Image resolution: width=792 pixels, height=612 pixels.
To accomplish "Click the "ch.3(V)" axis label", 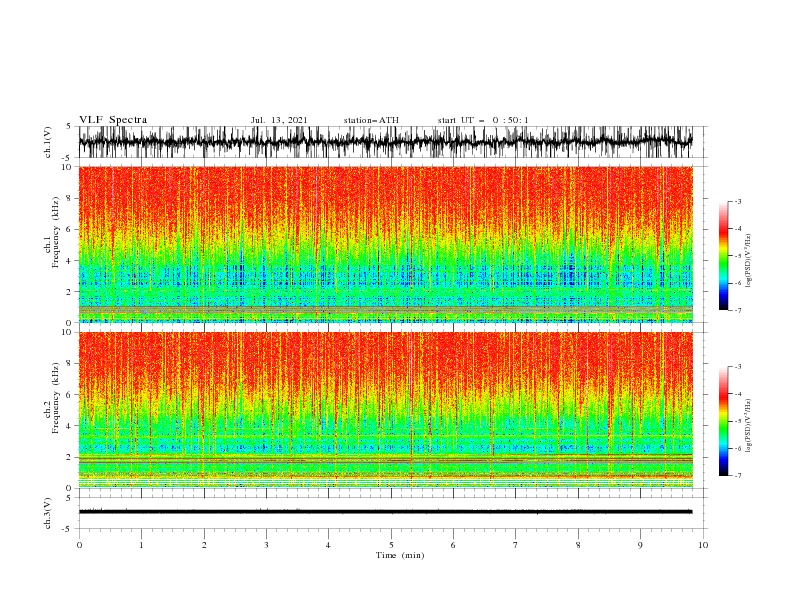I will [x=48, y=513].
